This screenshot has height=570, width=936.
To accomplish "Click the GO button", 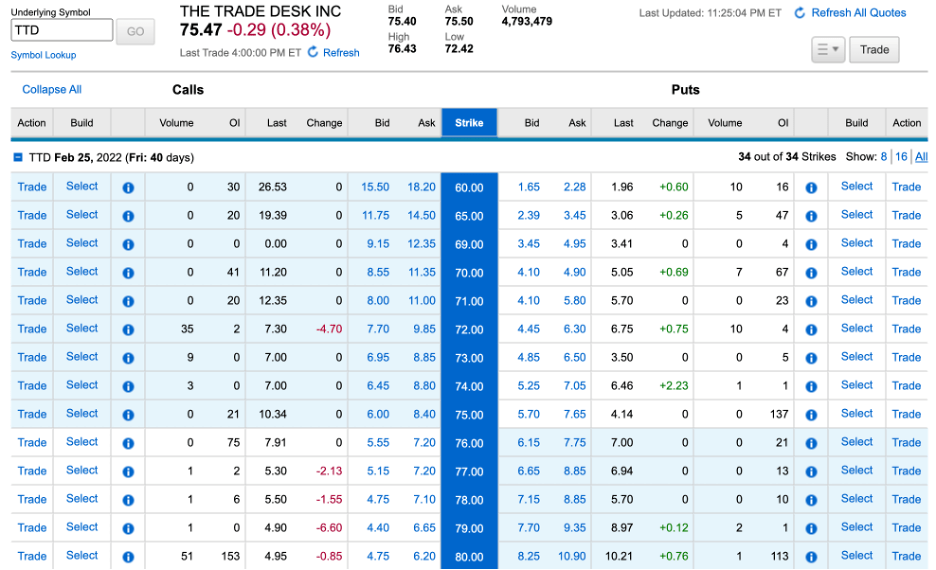I will [136, 31].
